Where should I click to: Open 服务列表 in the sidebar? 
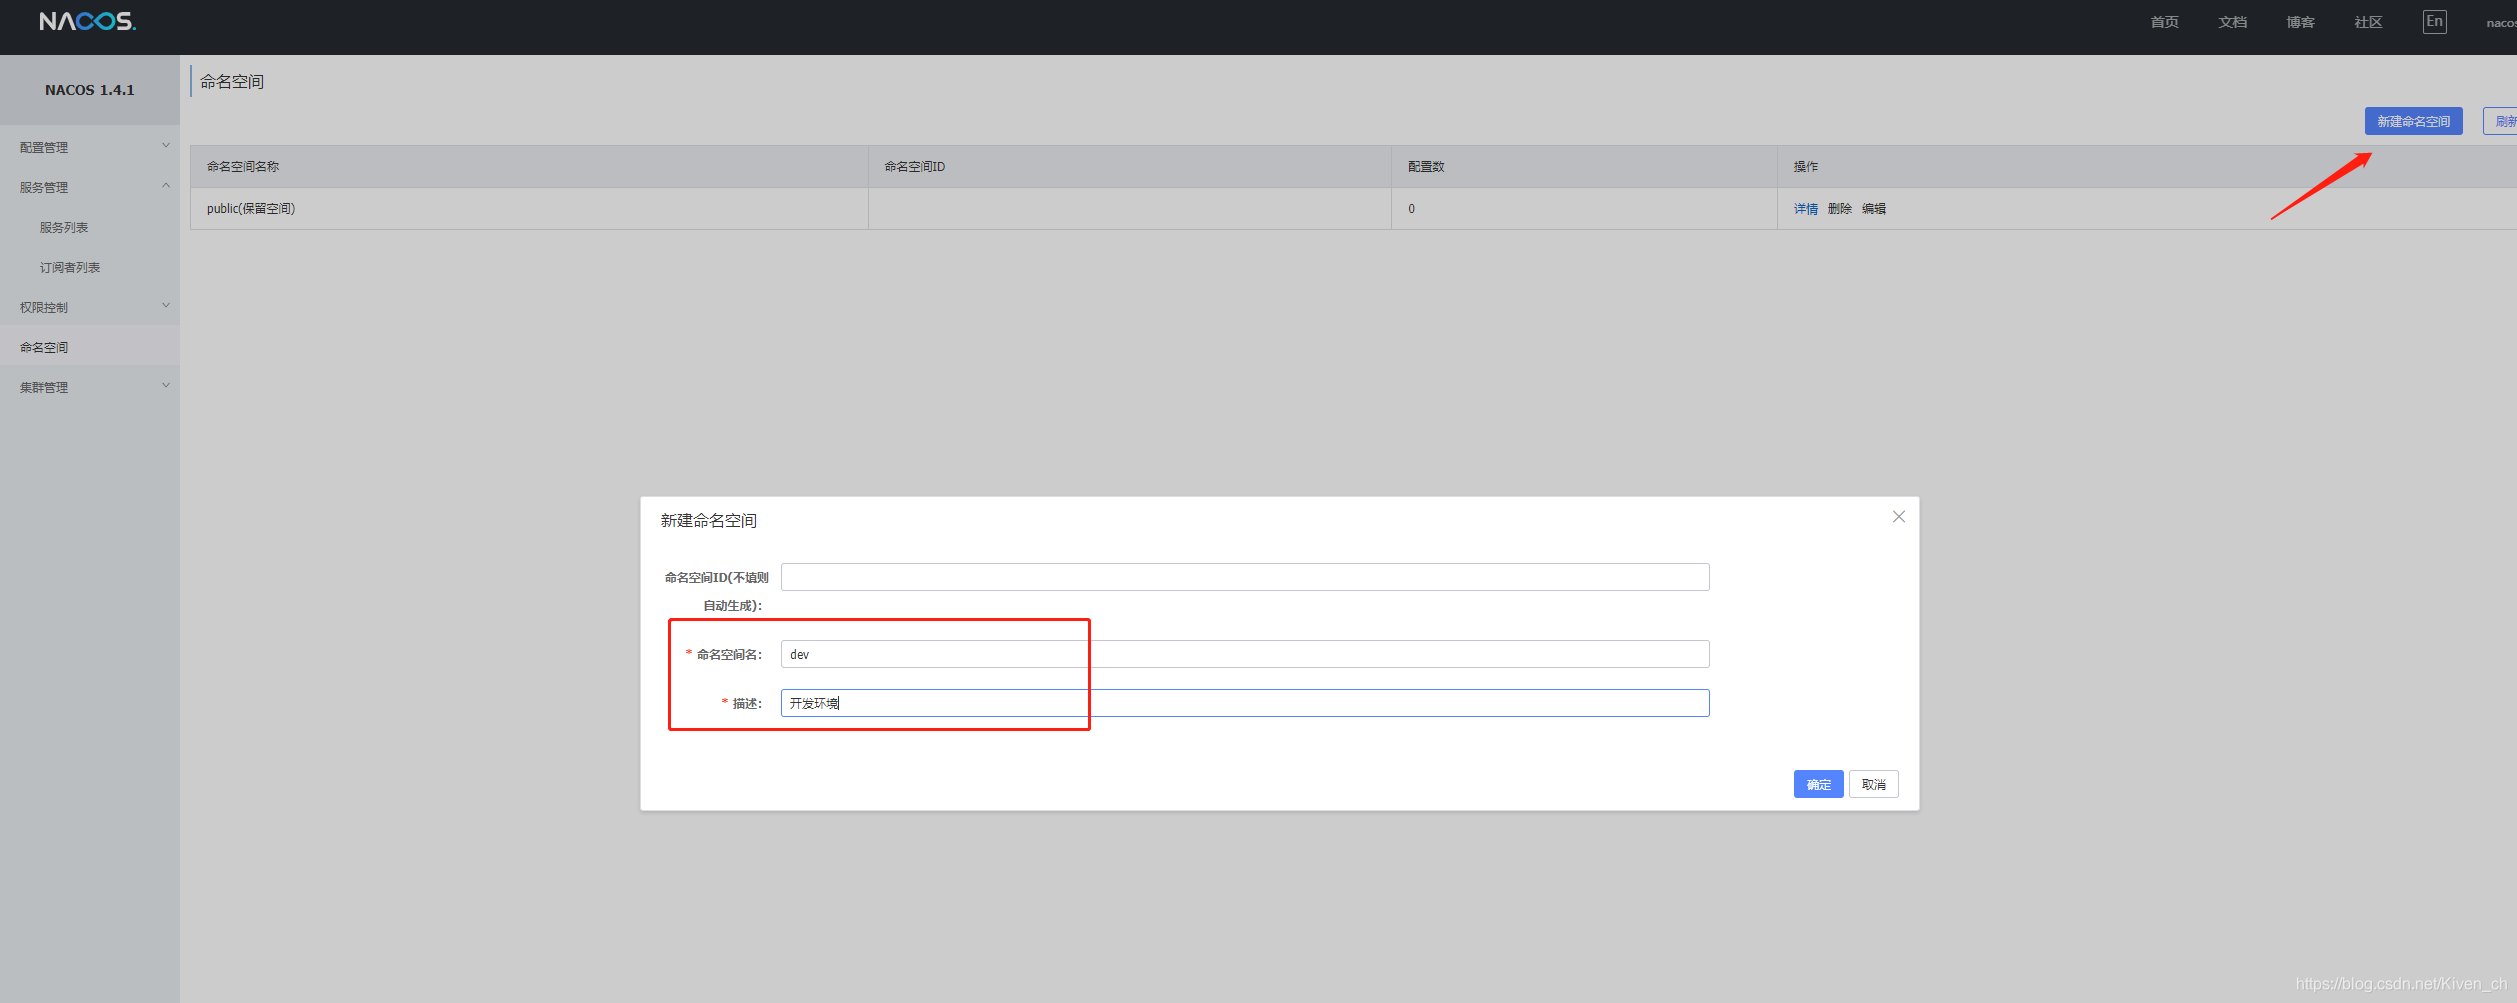point(64,227)
